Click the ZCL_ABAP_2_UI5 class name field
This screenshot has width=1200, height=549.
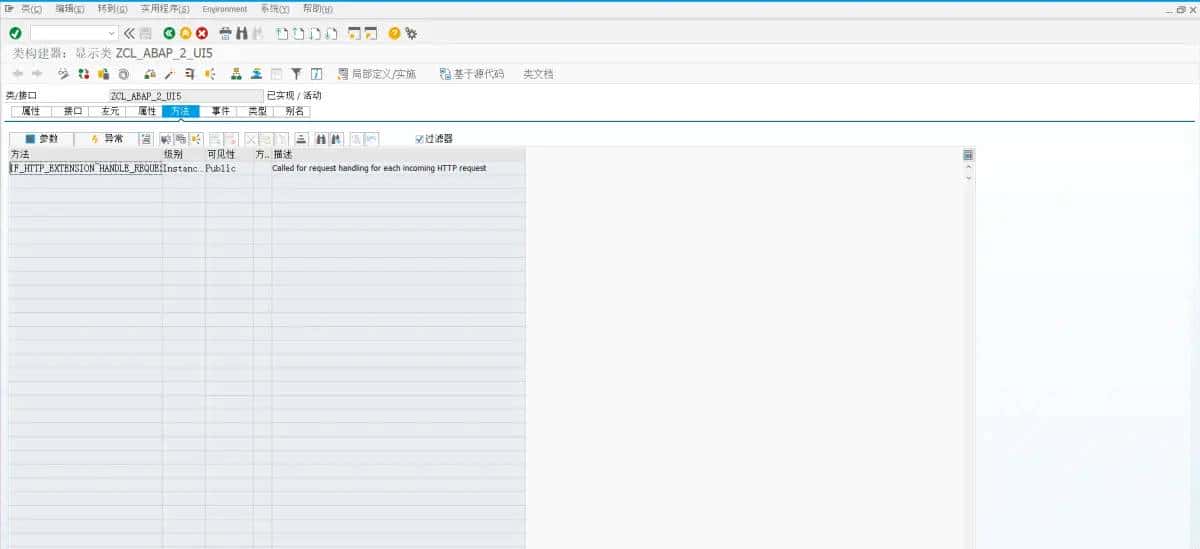186,95
